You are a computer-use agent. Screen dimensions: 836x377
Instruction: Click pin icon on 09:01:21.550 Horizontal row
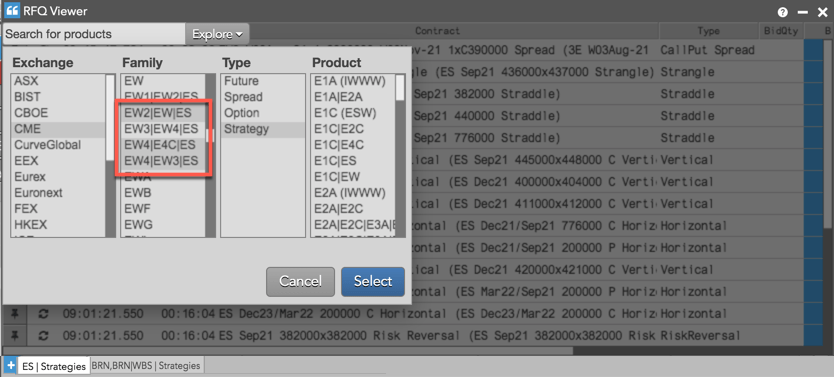point(15,314)
